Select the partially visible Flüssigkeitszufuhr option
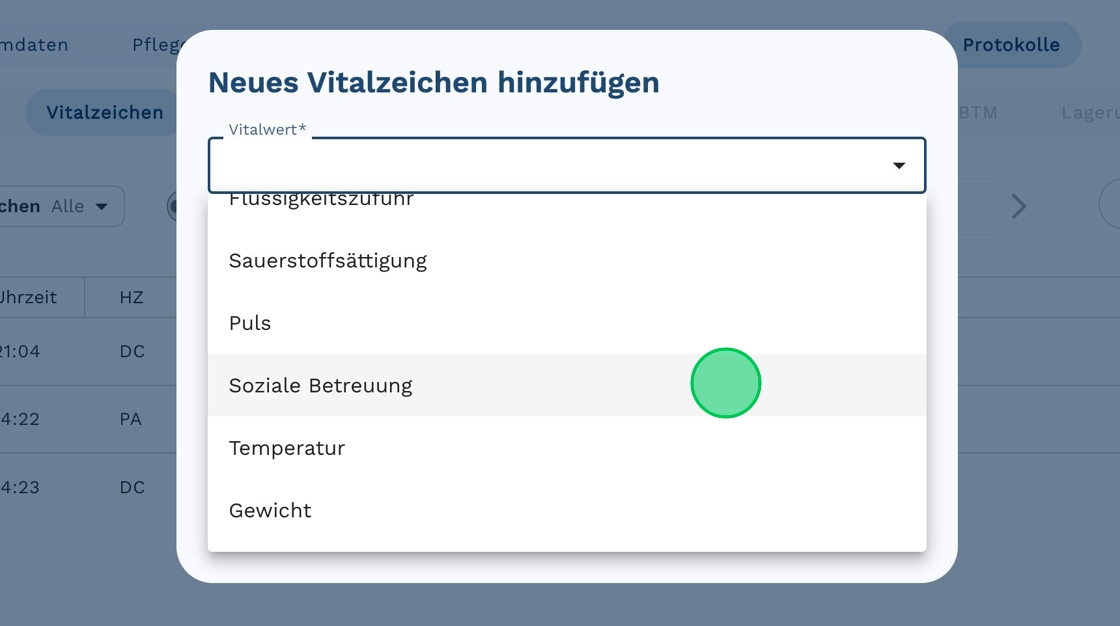The height and width of the screenshot is (626, 1120). pos(321,201)
